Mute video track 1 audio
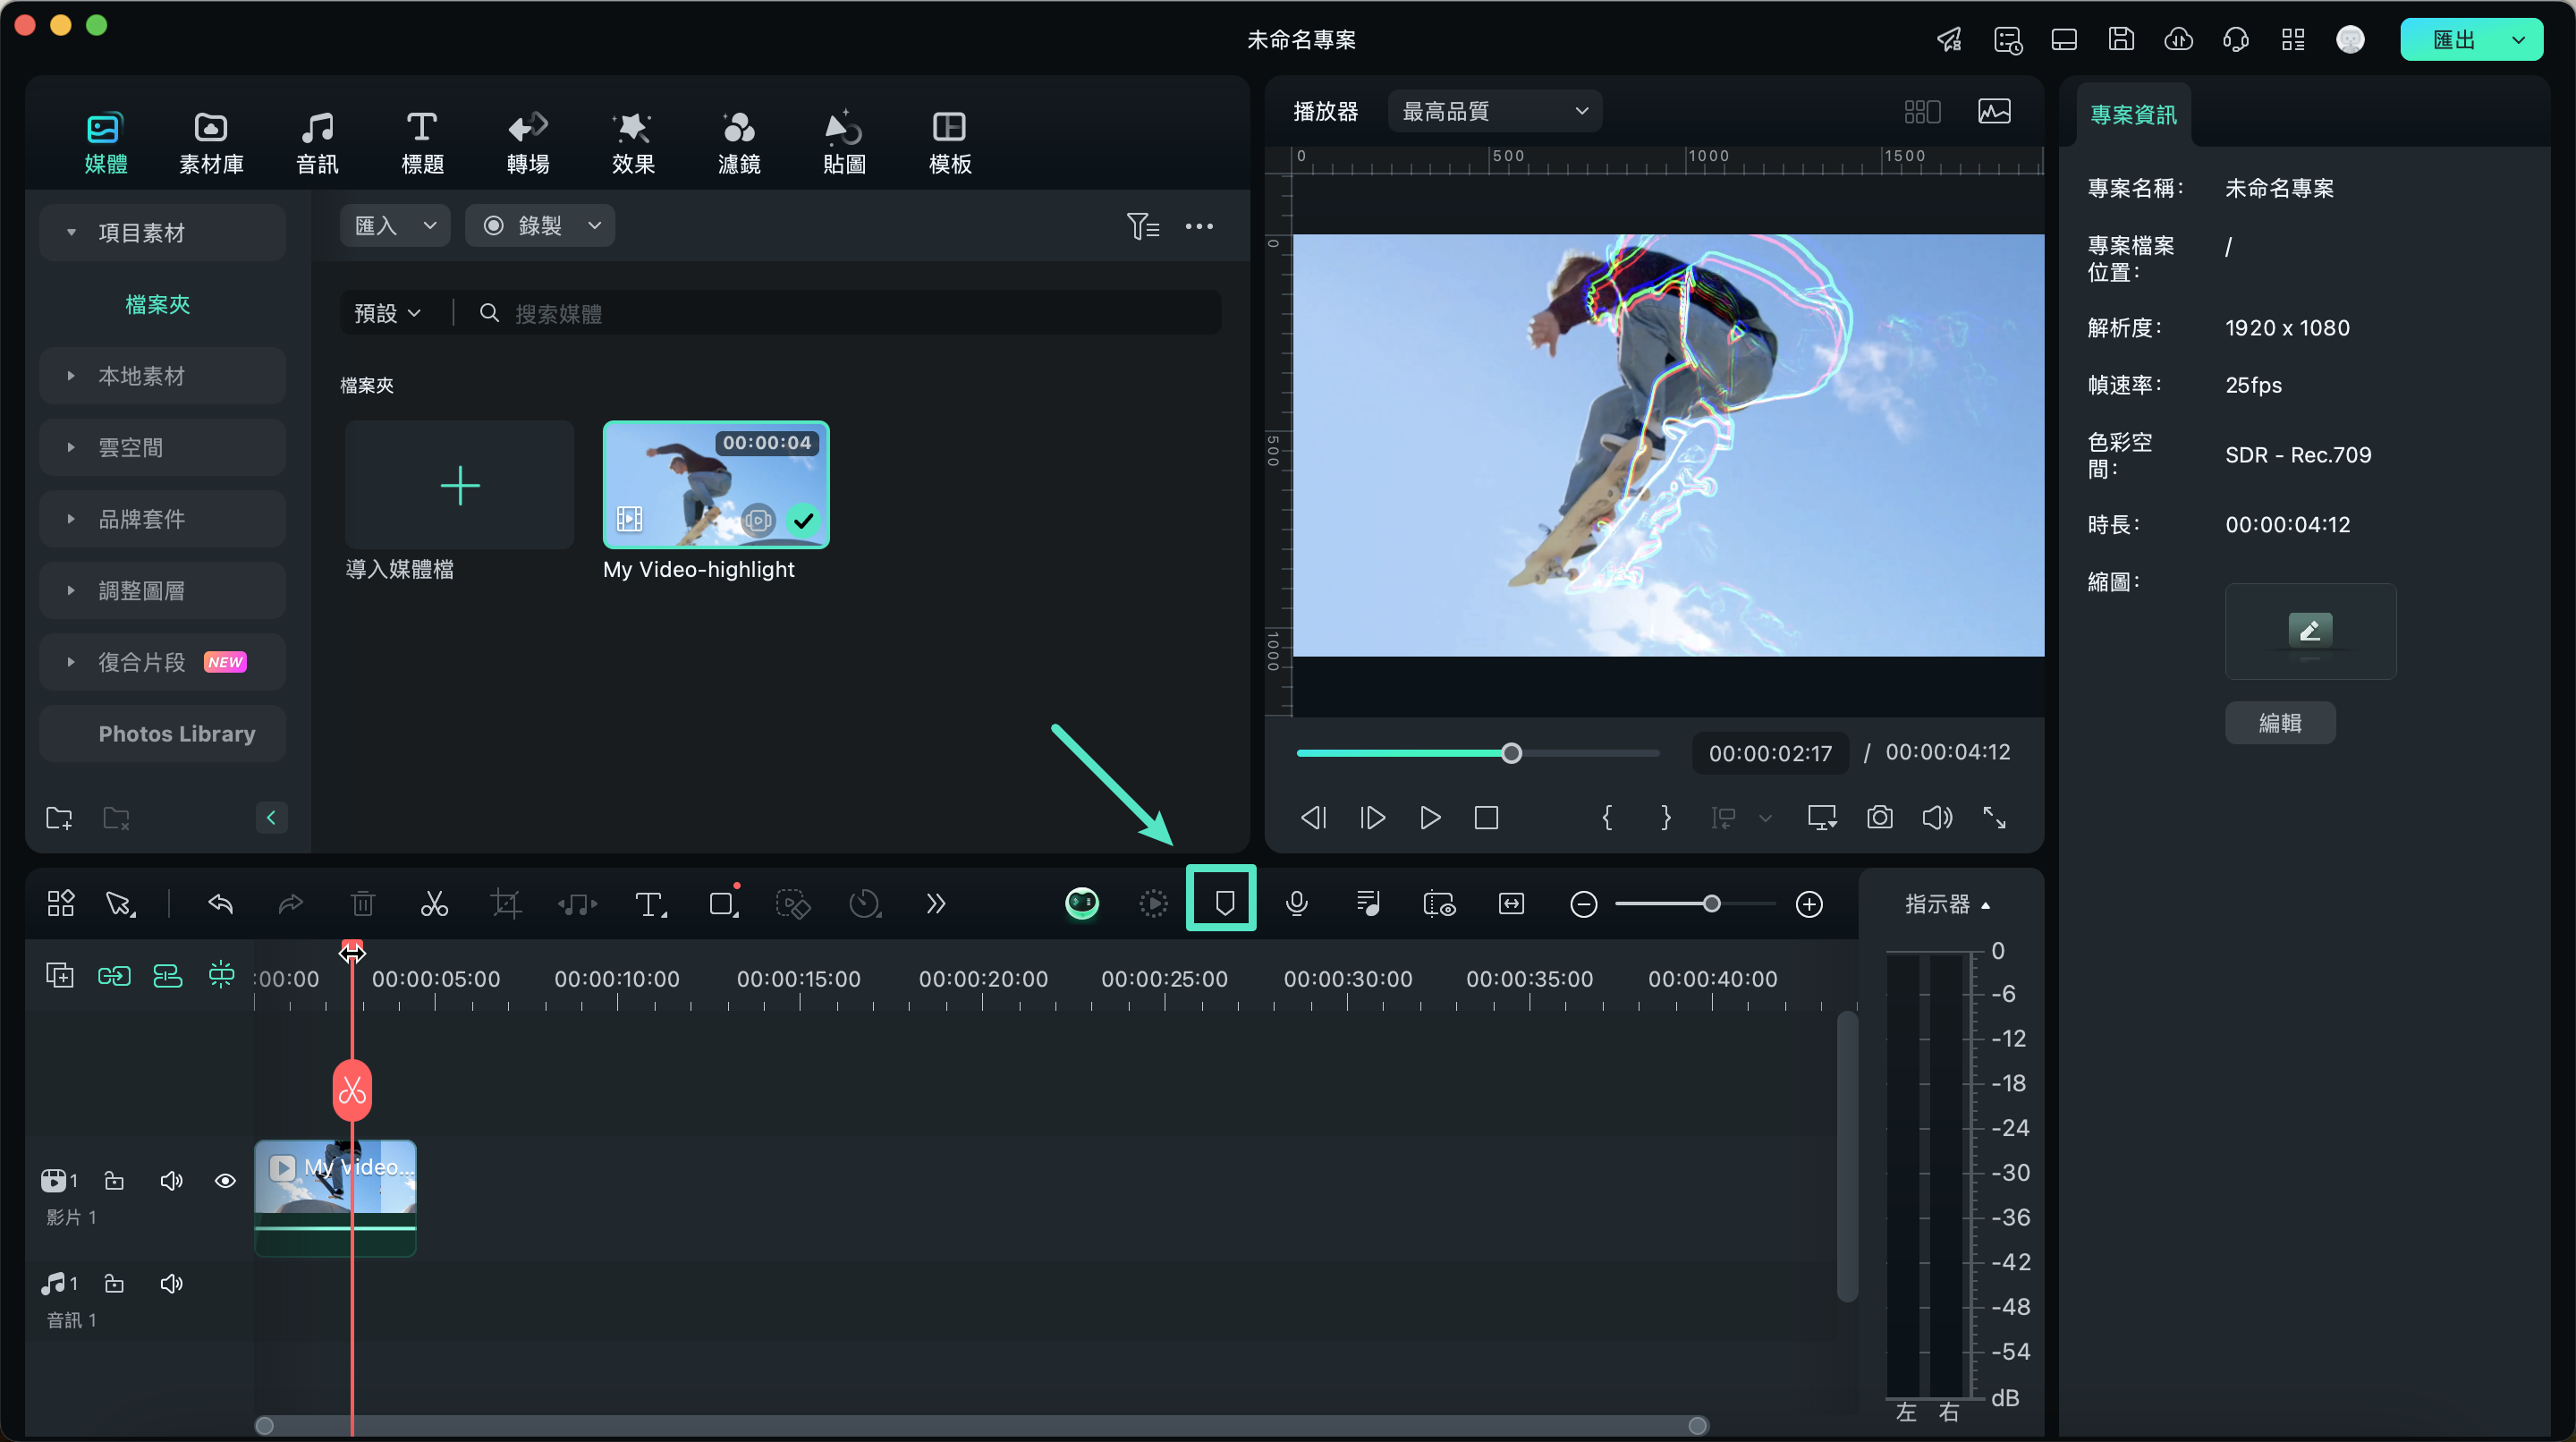The image size is (2576, 1442). click(x=171, y=1181)
